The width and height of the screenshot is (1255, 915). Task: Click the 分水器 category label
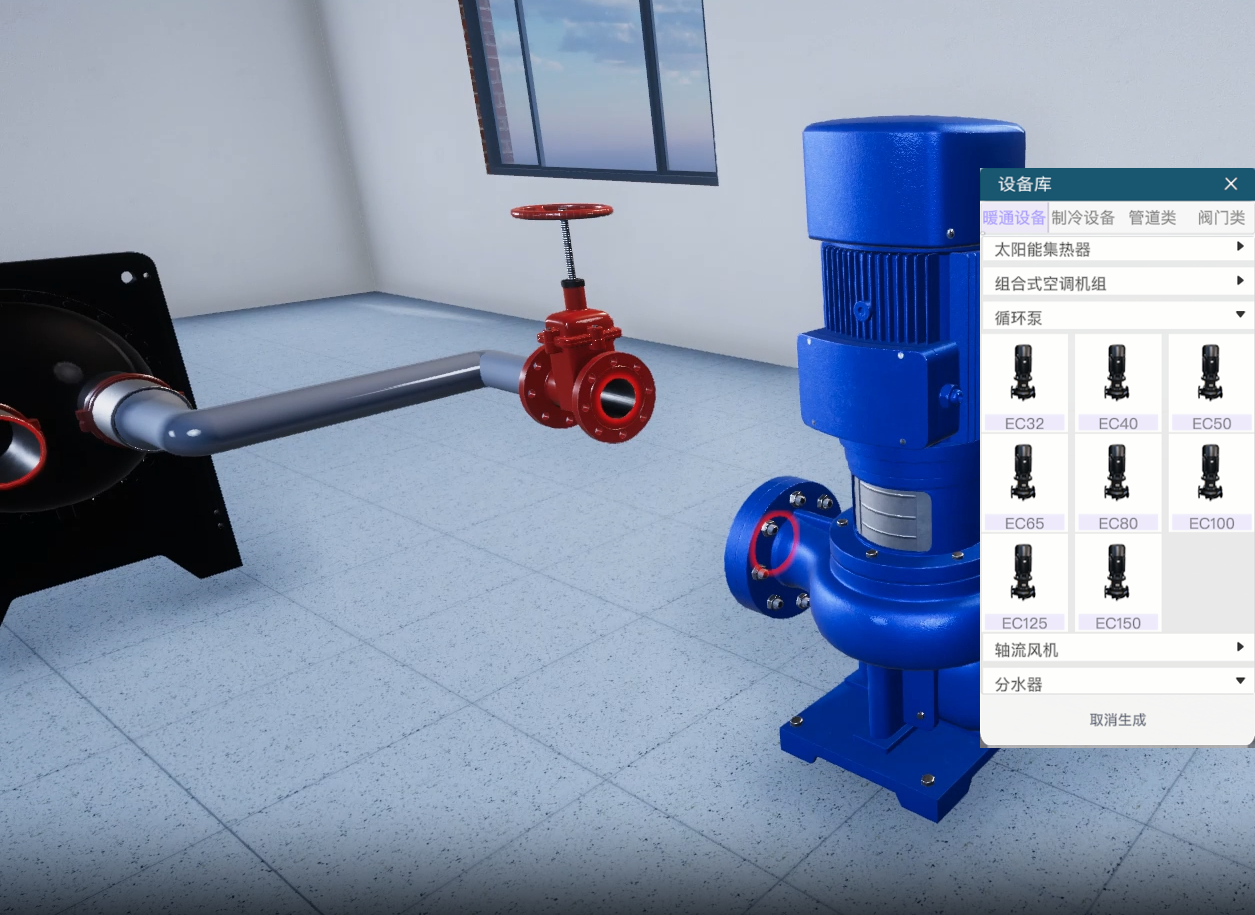(x=1018, y=685)
